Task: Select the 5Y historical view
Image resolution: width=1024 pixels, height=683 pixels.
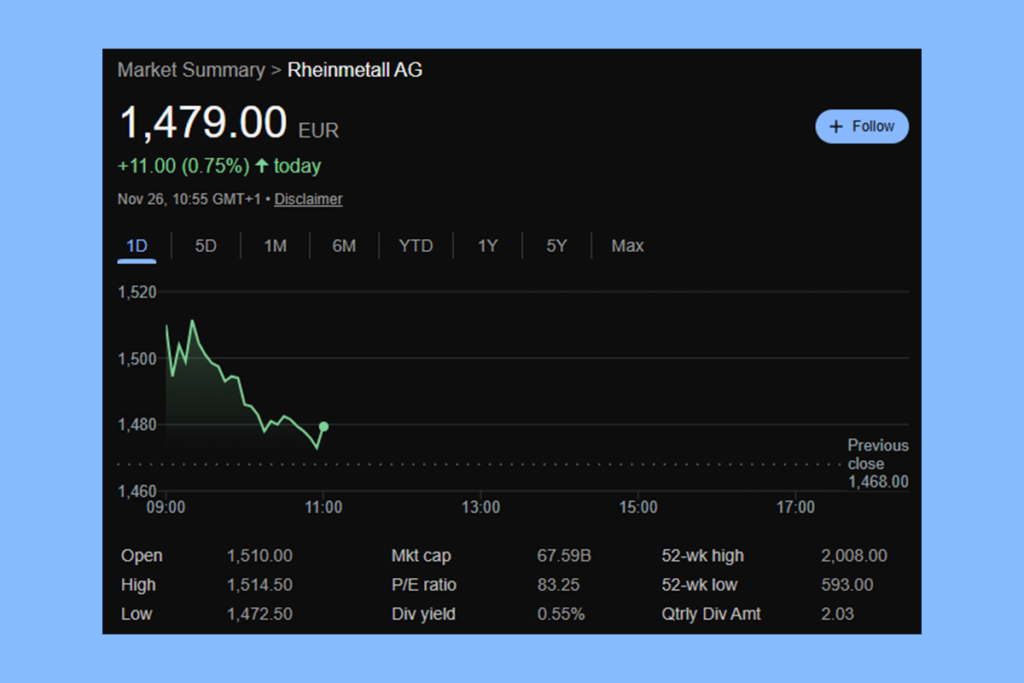Action: click(556, 245)
